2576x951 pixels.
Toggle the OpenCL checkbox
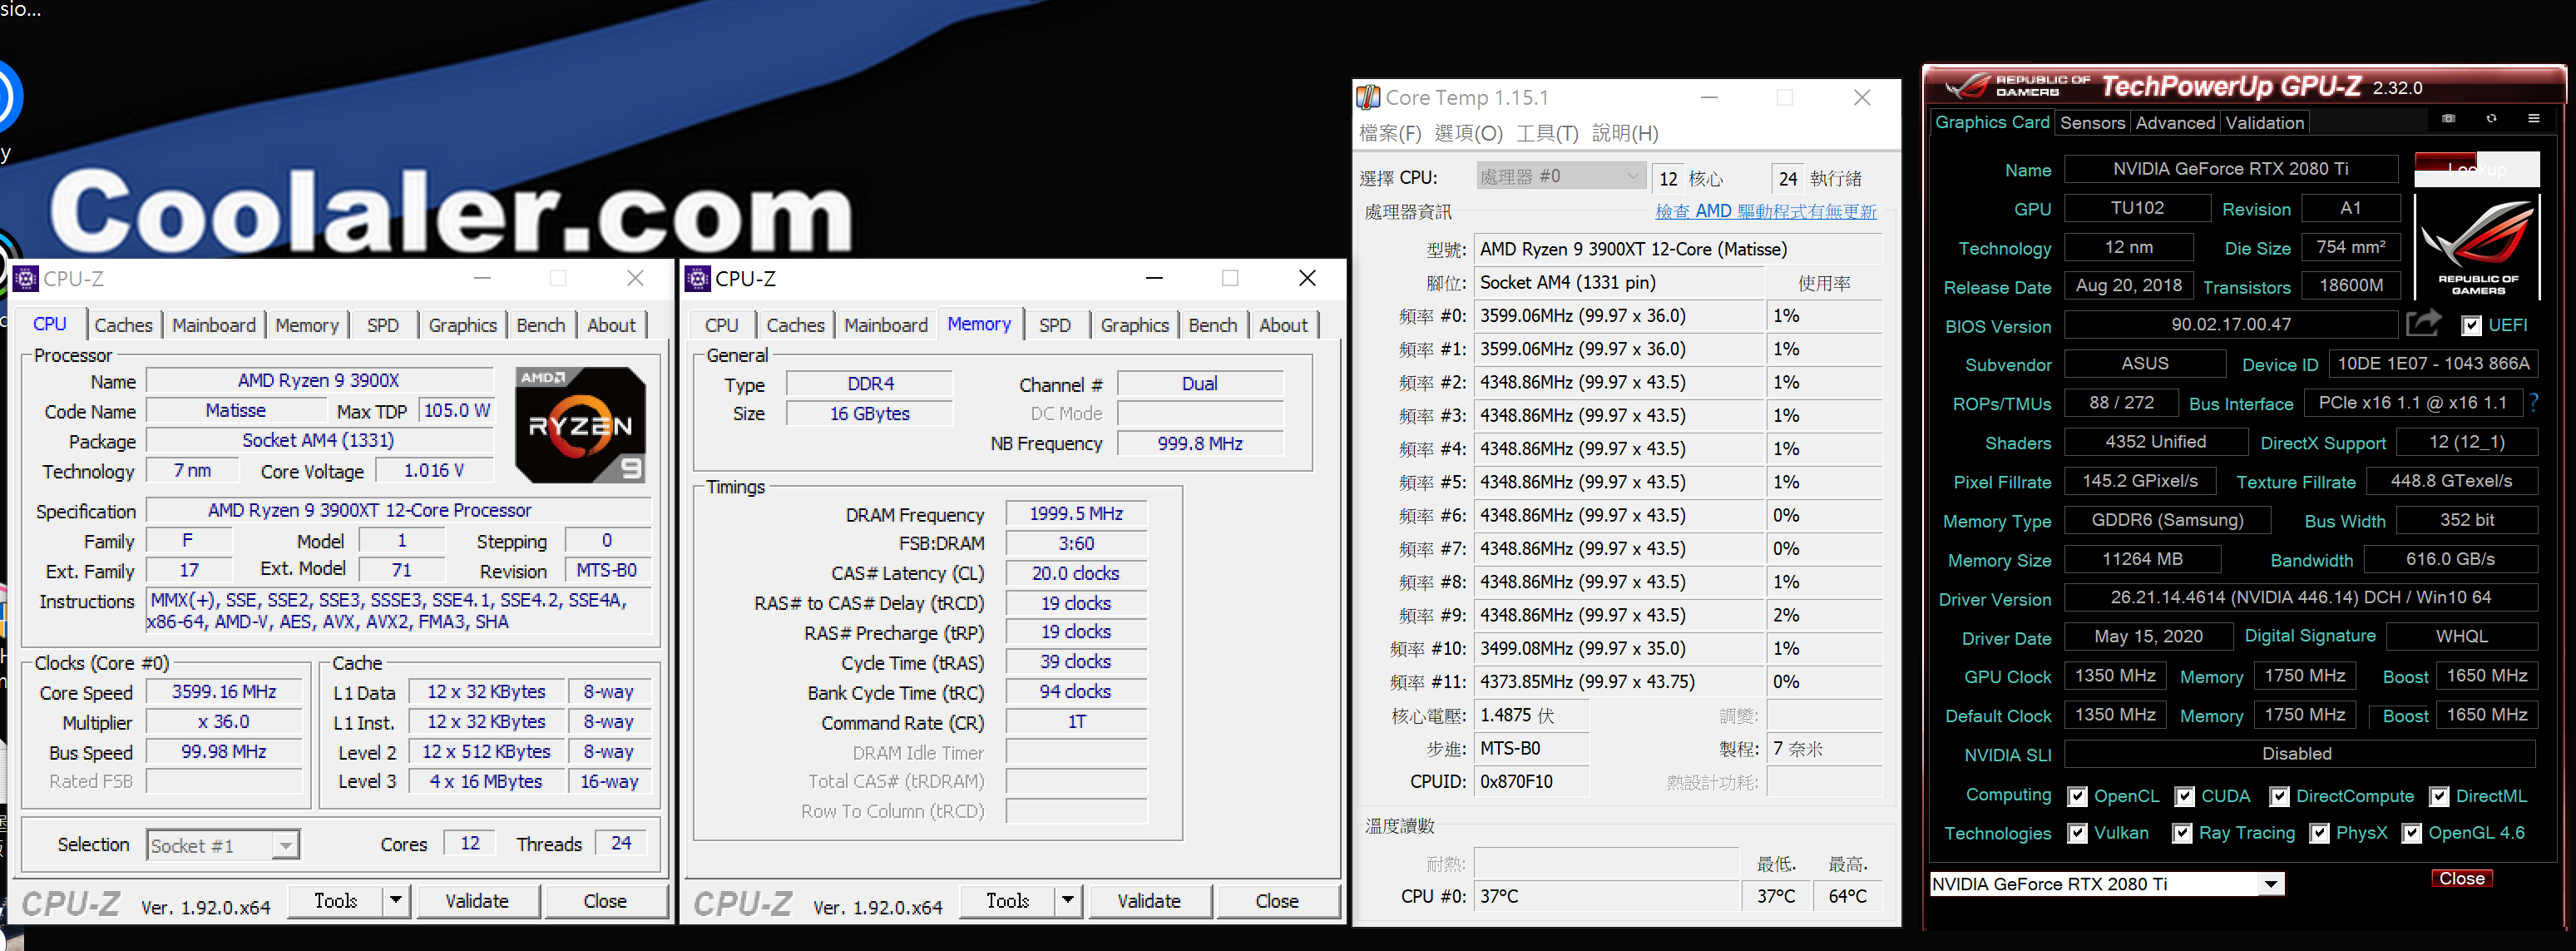click(2077, 797)
